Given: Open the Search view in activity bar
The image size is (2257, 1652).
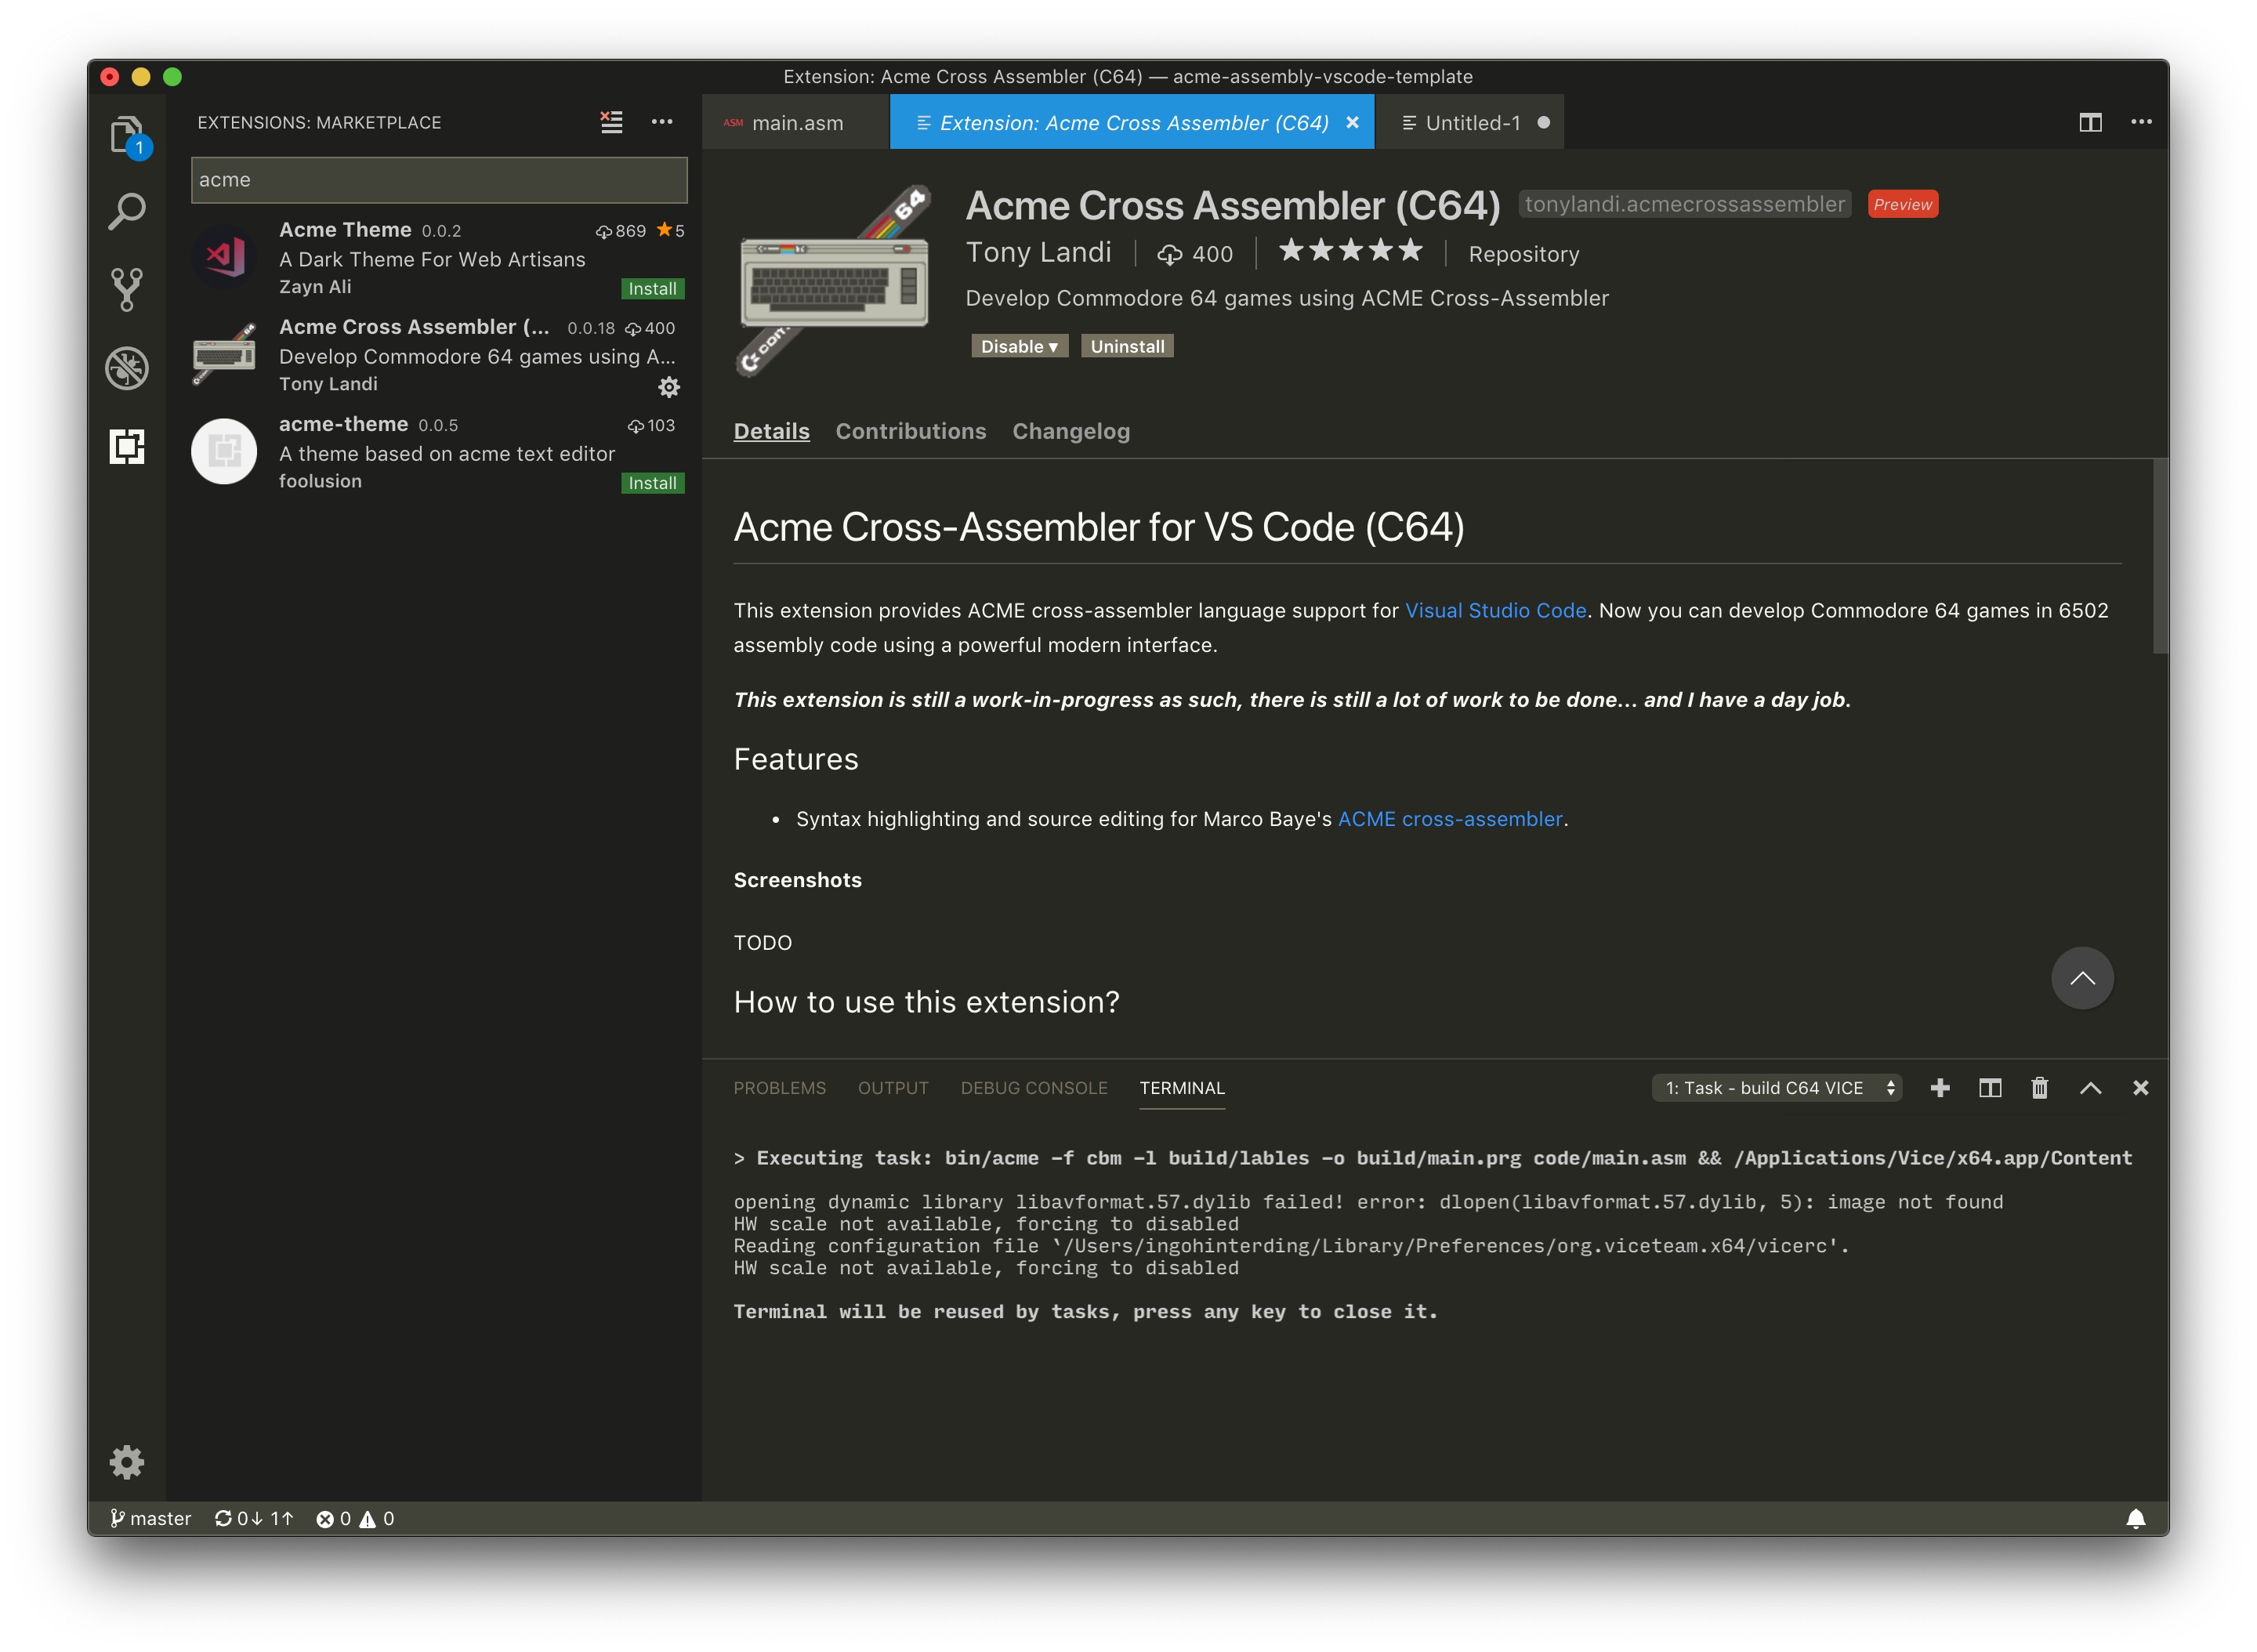Looking at the screenshot, I should 127,212.
